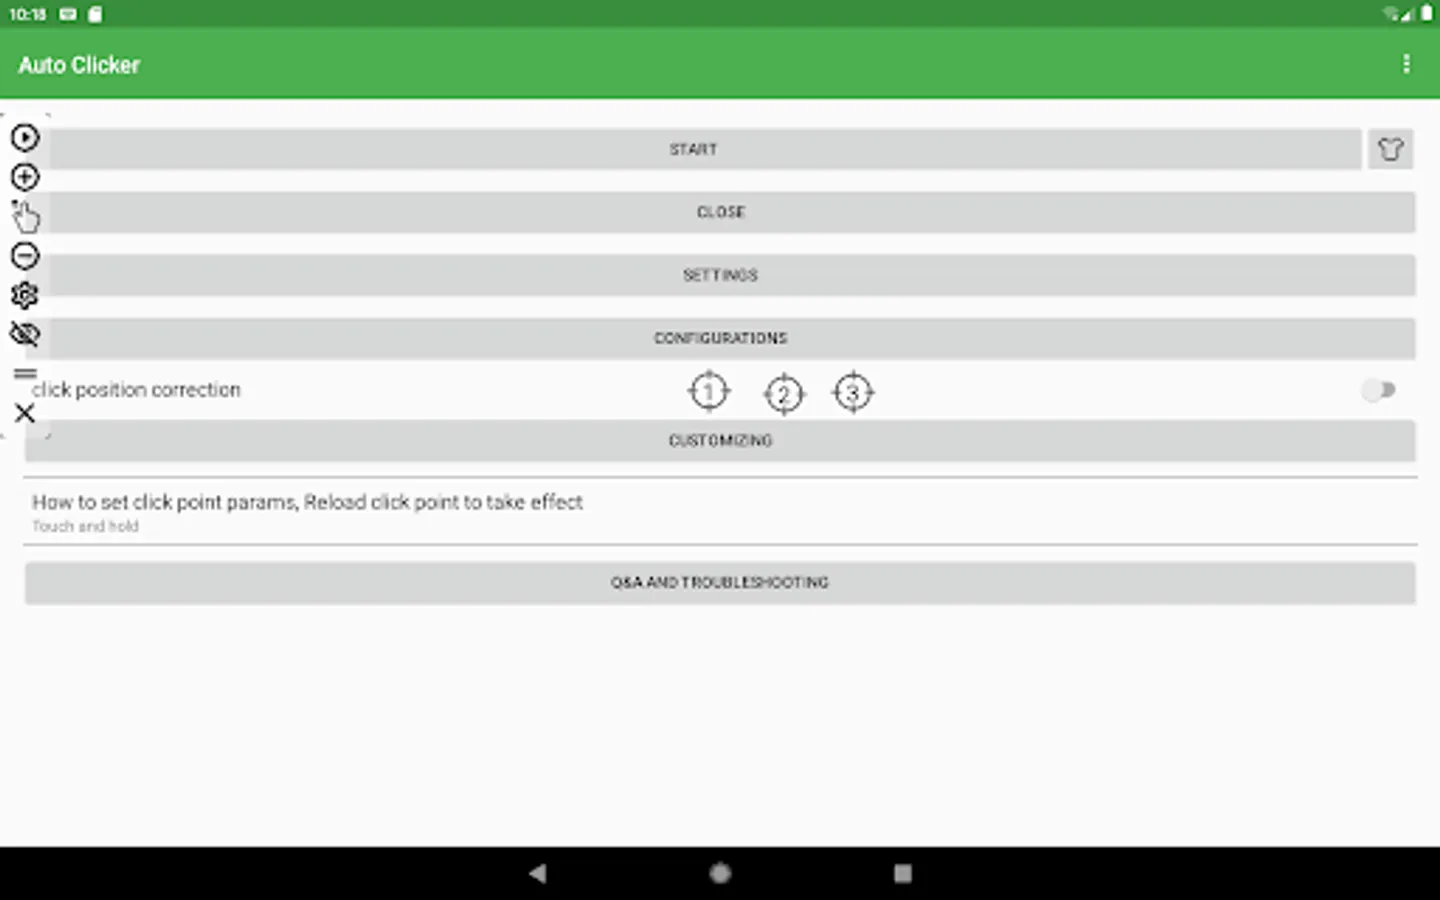Image resolution: width=1440 pixels, height=900 pixels.
Task: Select crosshair target number 2
Action: point(784,394)
